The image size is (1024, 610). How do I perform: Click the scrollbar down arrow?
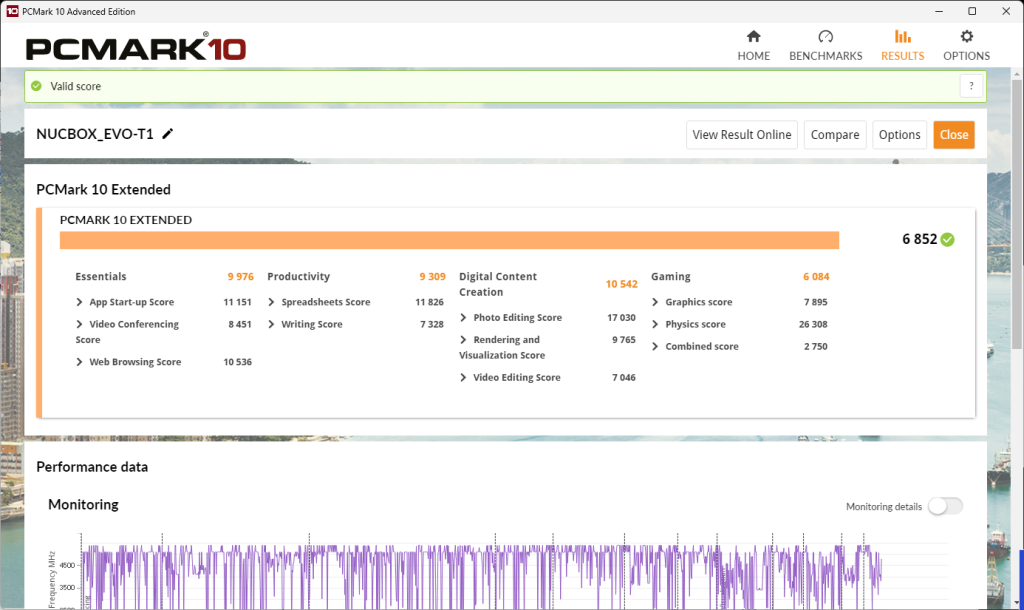click(x=1017, y=603)
